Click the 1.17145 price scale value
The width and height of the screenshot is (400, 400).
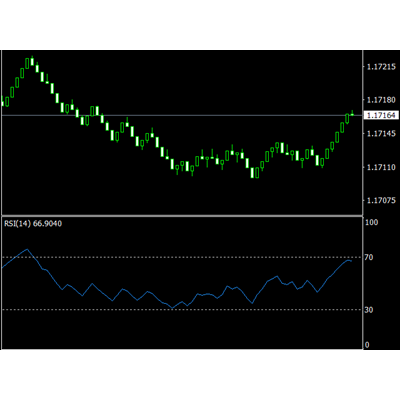click(381, 134)
